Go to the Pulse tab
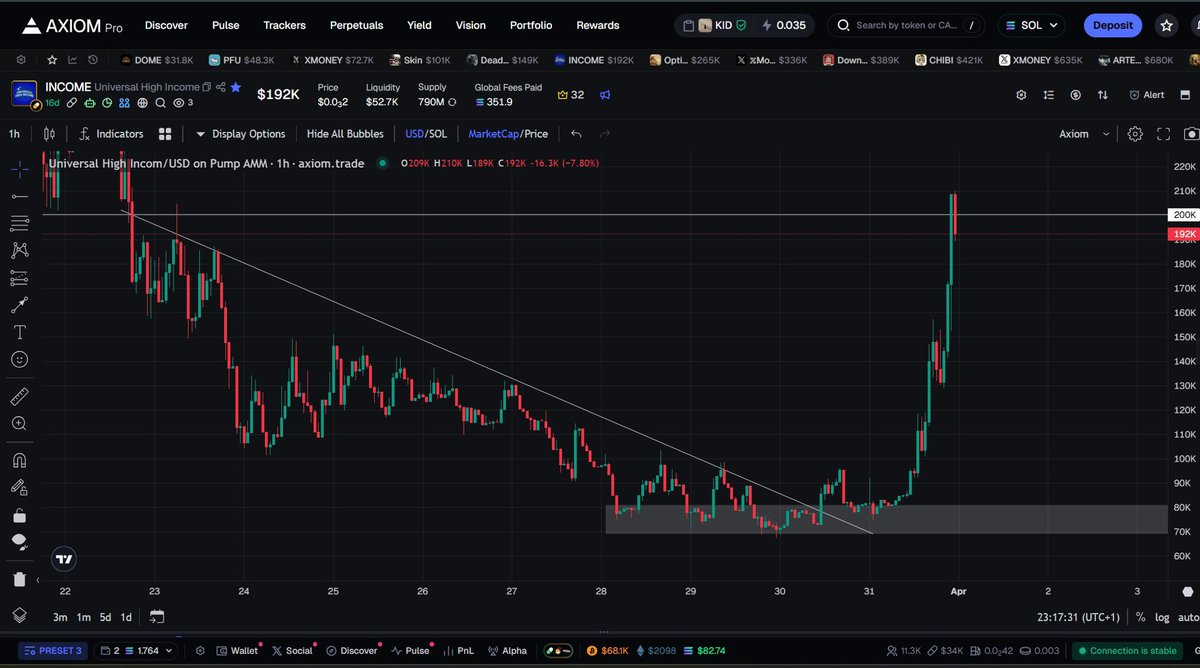The image size is (1200, 668). point(225,25)
